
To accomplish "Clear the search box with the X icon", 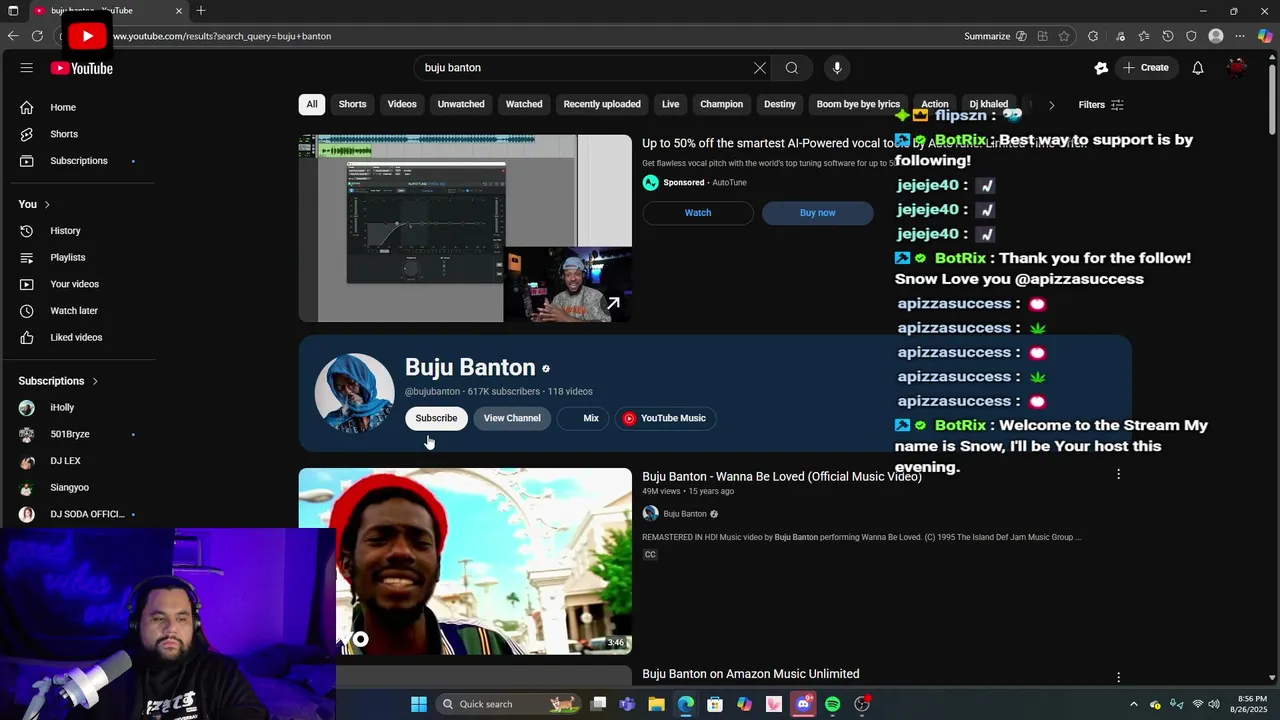I will (760, 68).
